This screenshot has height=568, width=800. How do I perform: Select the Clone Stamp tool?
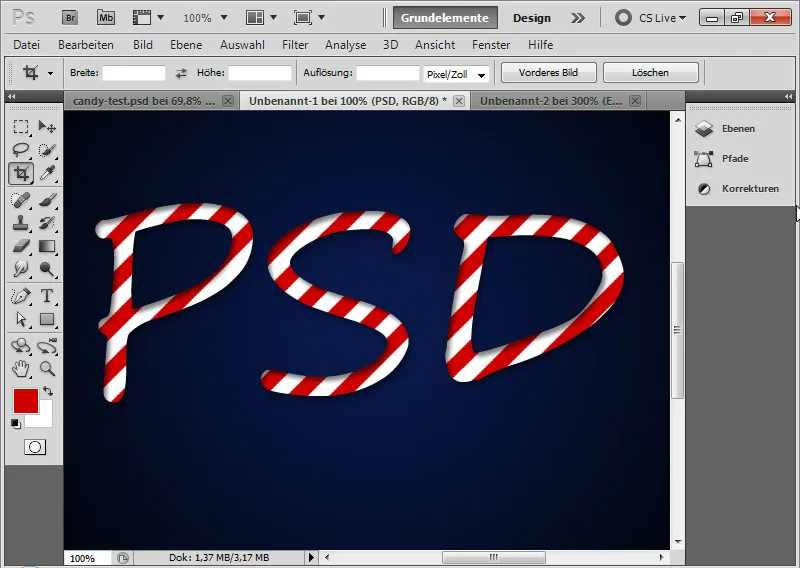click(x=21, y=223)
